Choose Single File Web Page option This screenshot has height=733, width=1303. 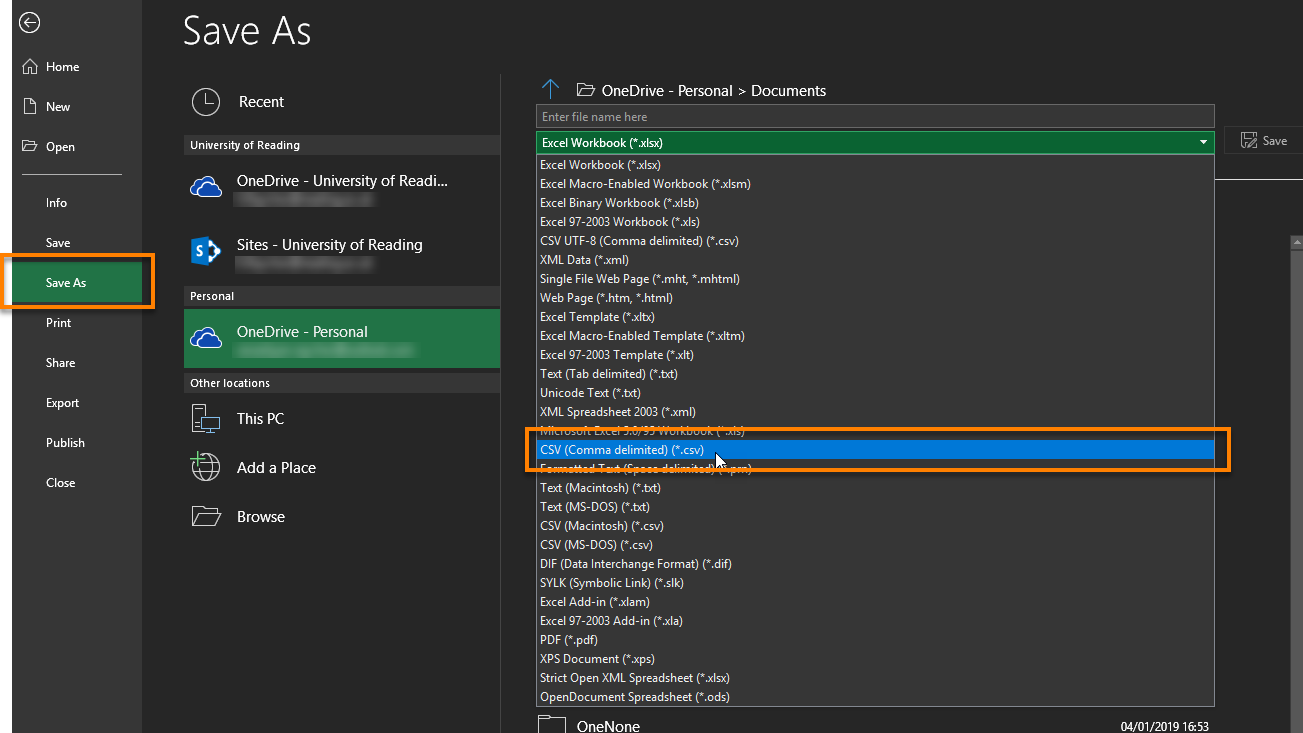coord(875,279)
